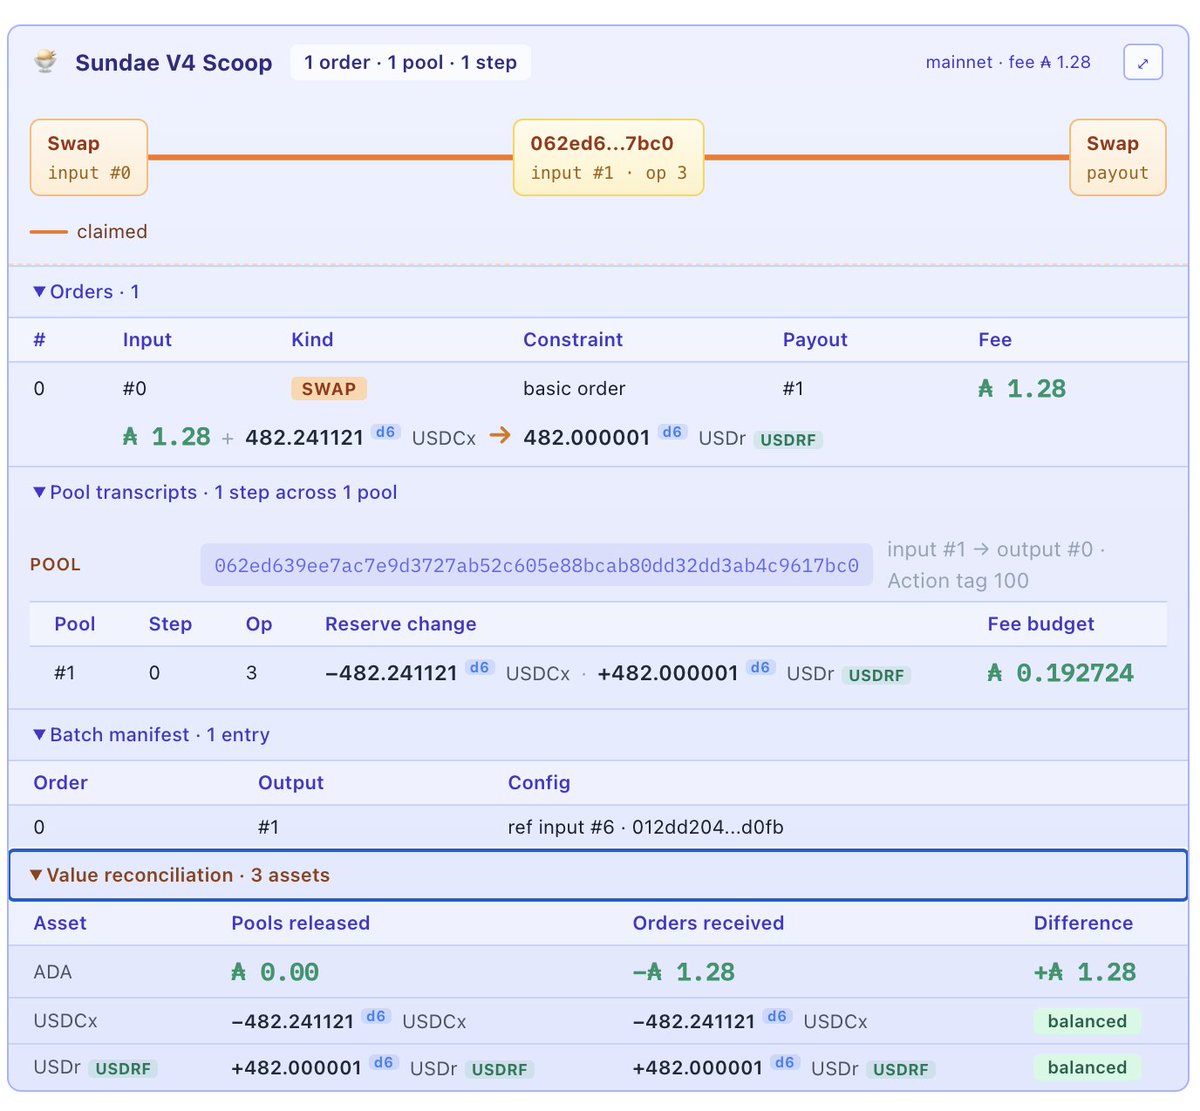
Task: Click the Step column header
Action: [170, 624]
